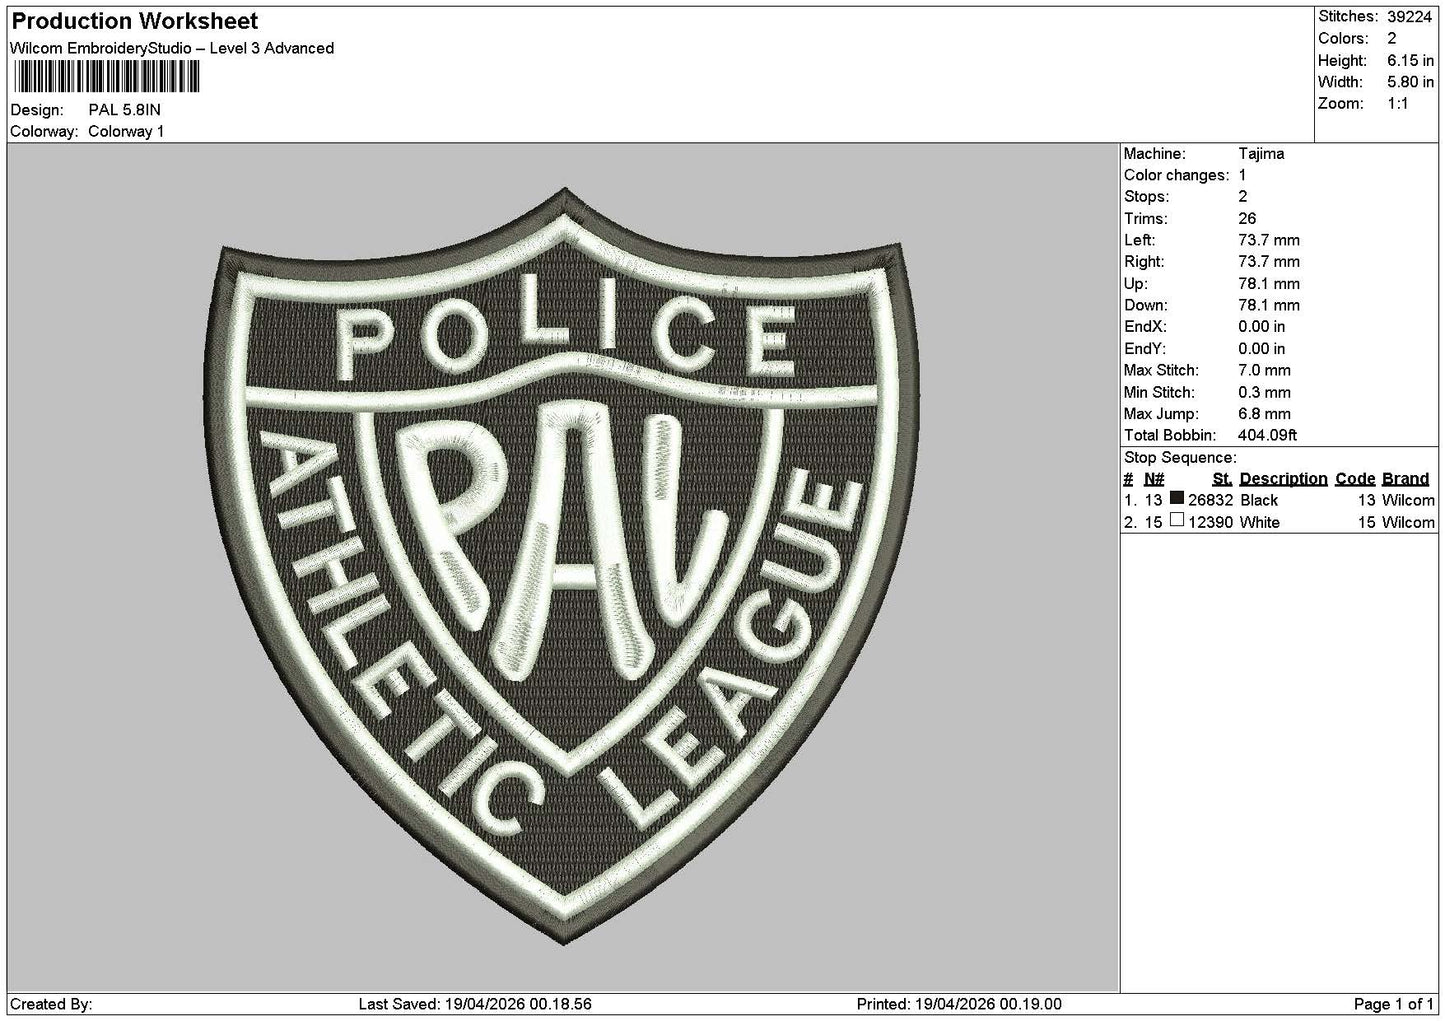Image resolution: width=1445 pixels, height=1021 pixels.
Task: Select the Height value "6.15 in"
Action: [1411, 60]
